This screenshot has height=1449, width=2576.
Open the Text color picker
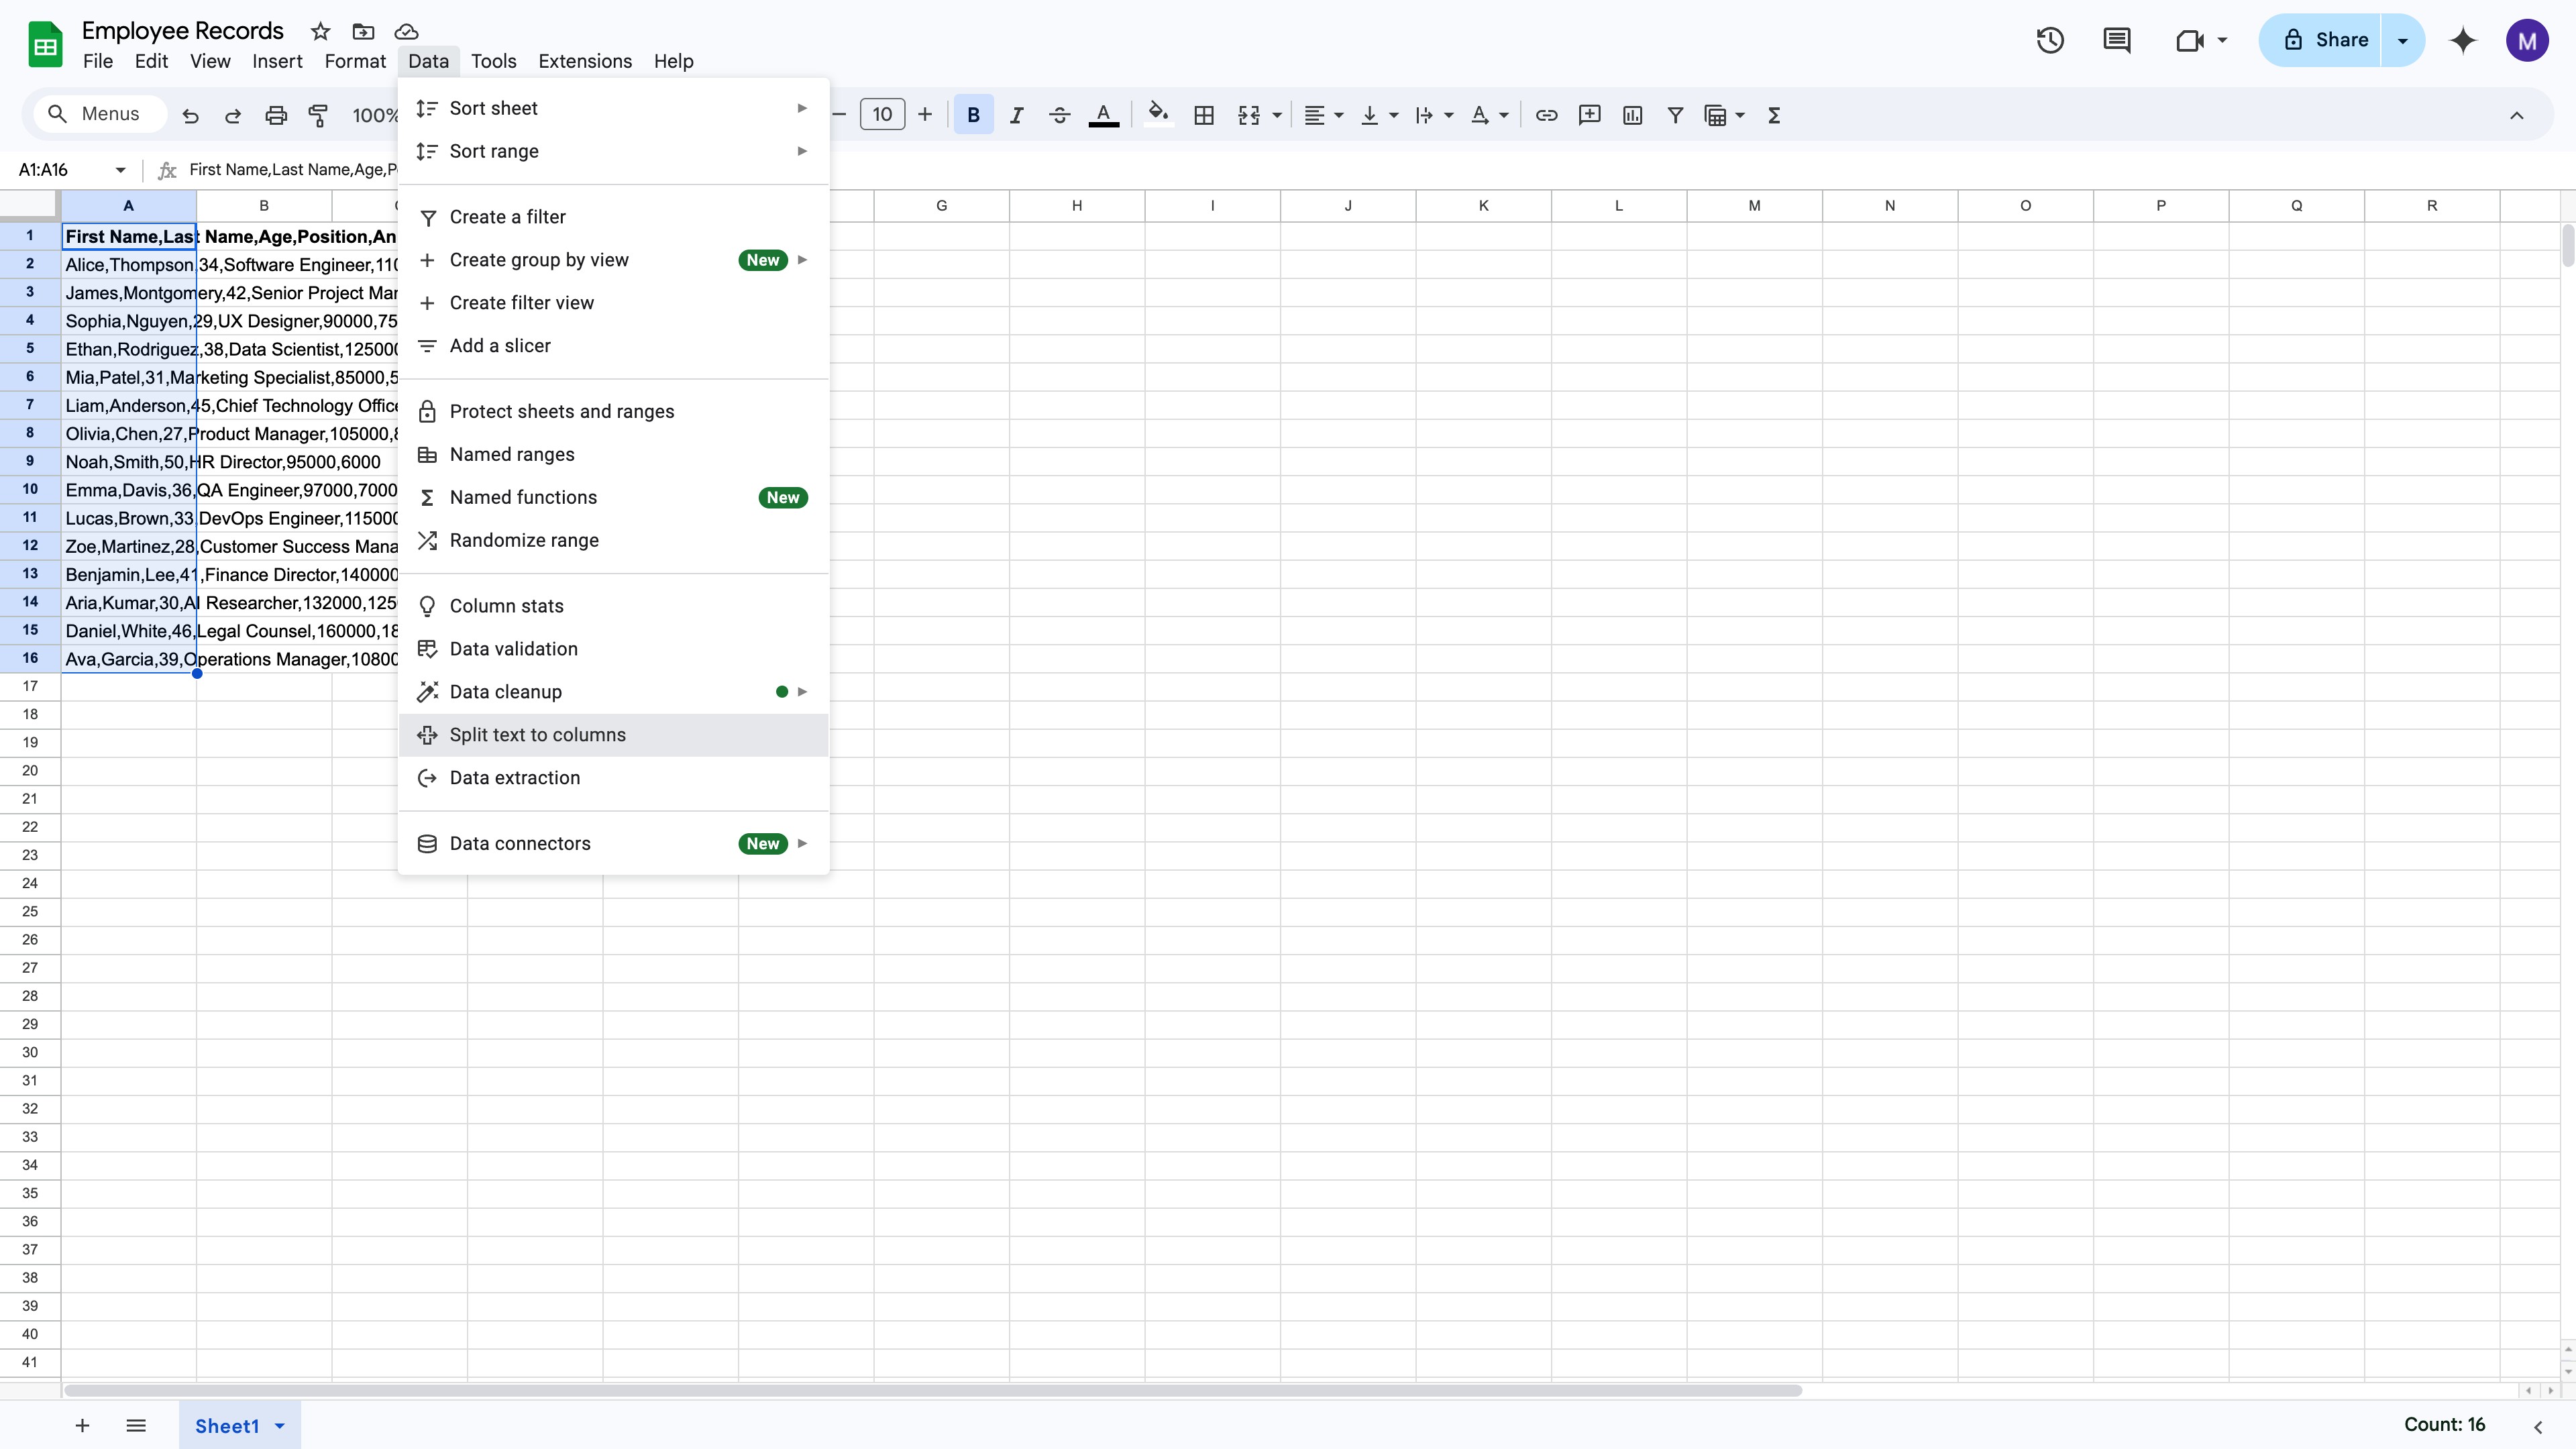point(1103,115)
